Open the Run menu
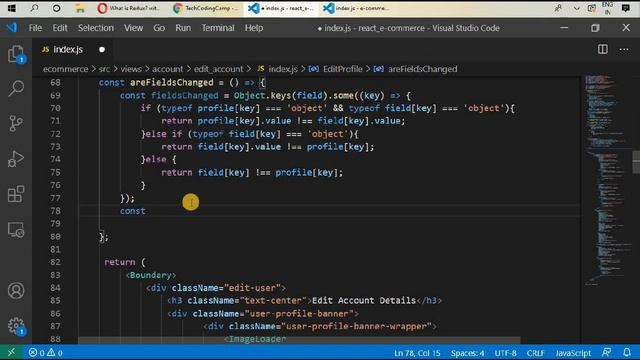The width and height of the screenshot is (640, 360). click(x=183, y=28)
